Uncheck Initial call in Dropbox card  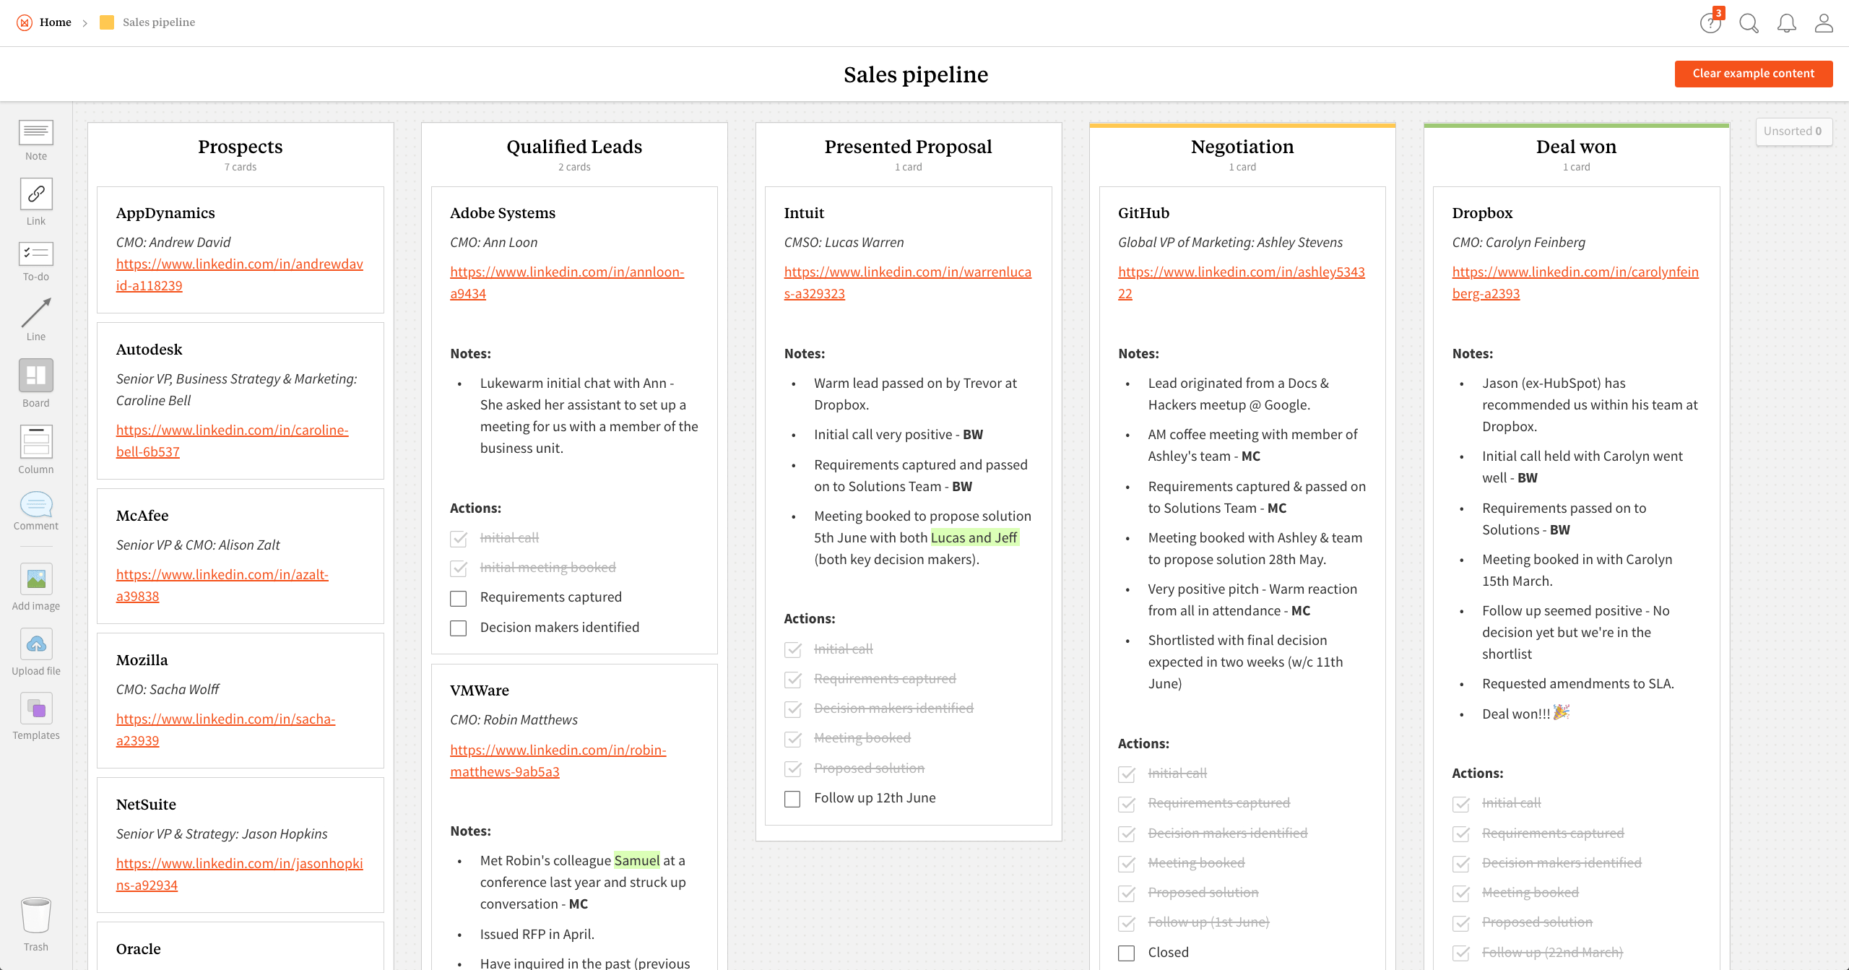click(1460, 804)
